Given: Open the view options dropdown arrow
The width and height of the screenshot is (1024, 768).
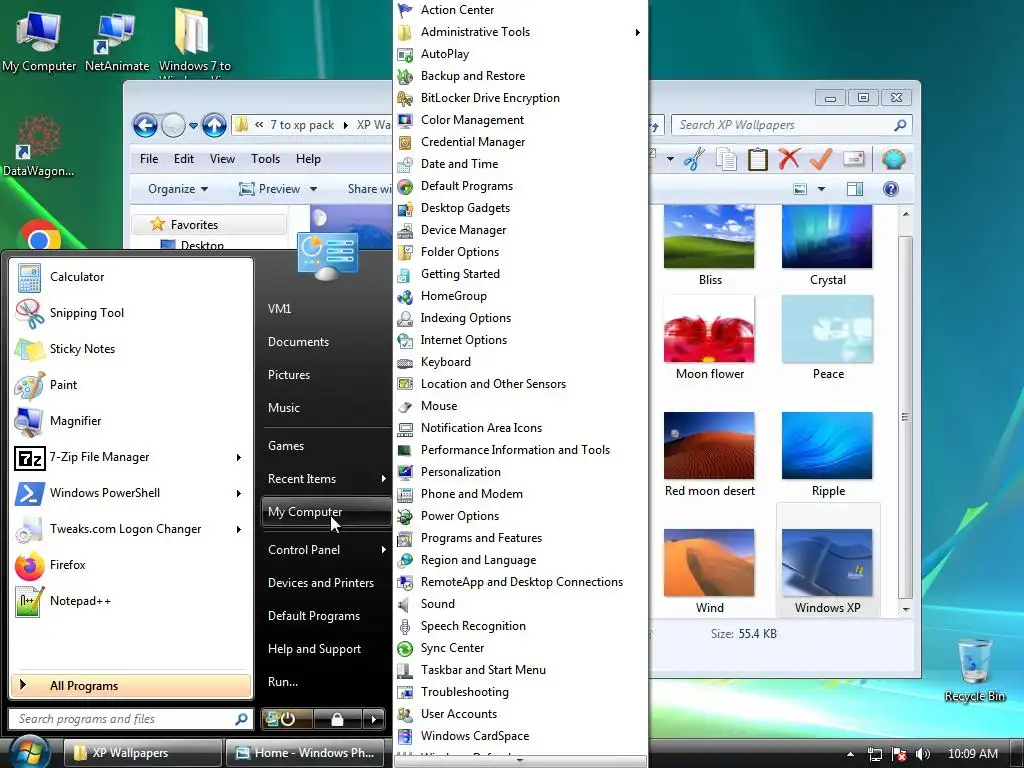Looking at the screenshot, I should [822, 189].
